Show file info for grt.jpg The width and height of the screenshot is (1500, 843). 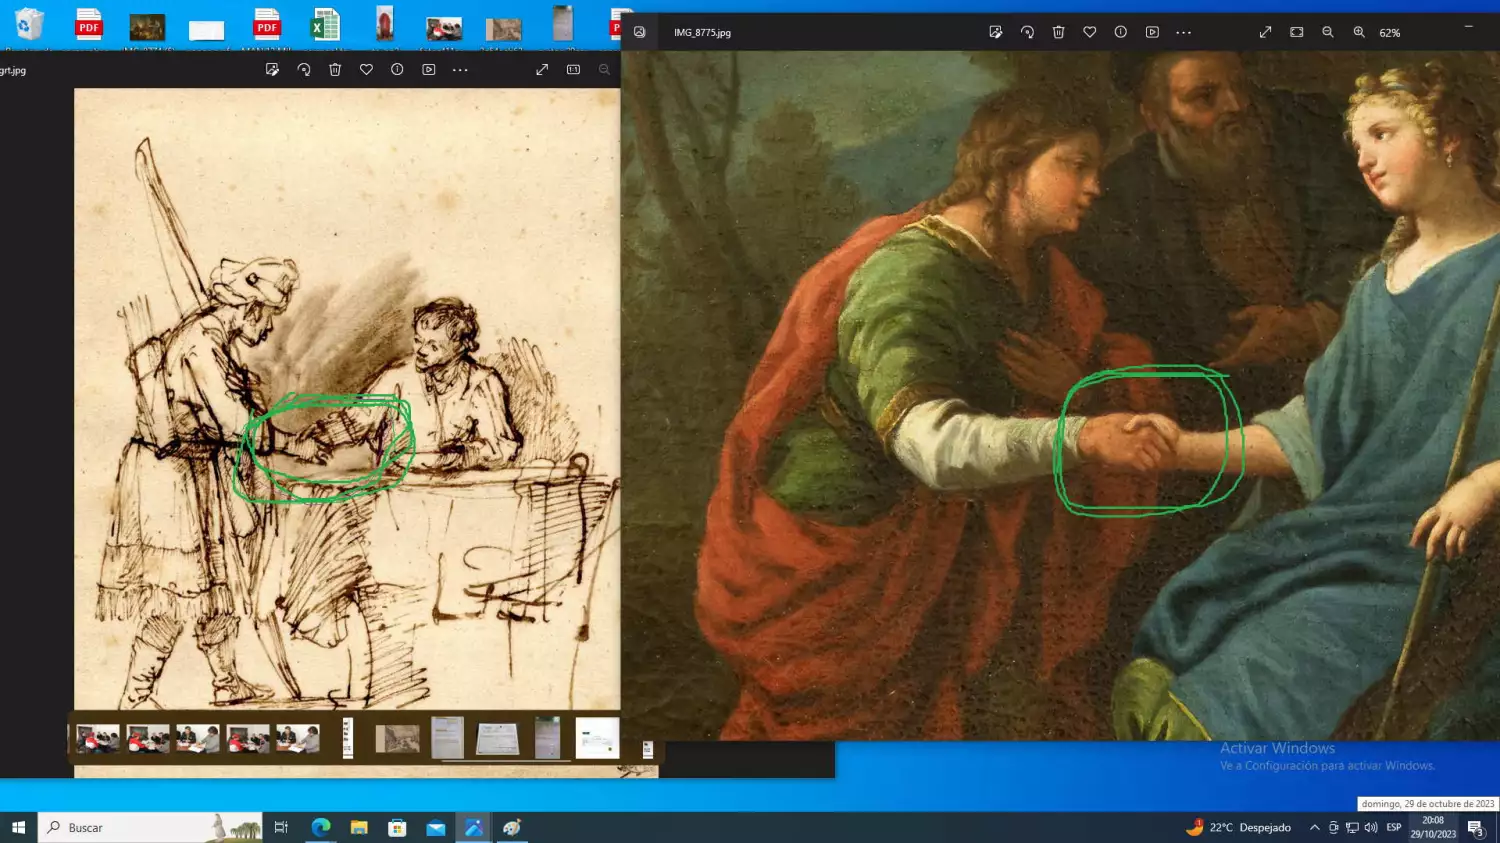click(397, 70)
